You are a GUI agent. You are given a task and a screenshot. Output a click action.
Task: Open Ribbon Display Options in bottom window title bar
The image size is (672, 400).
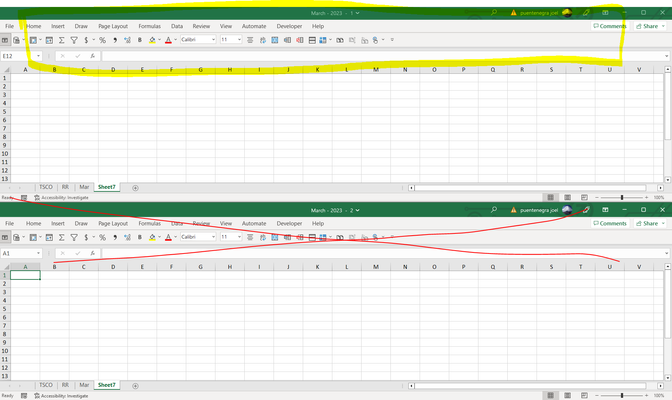click(605, 210)
